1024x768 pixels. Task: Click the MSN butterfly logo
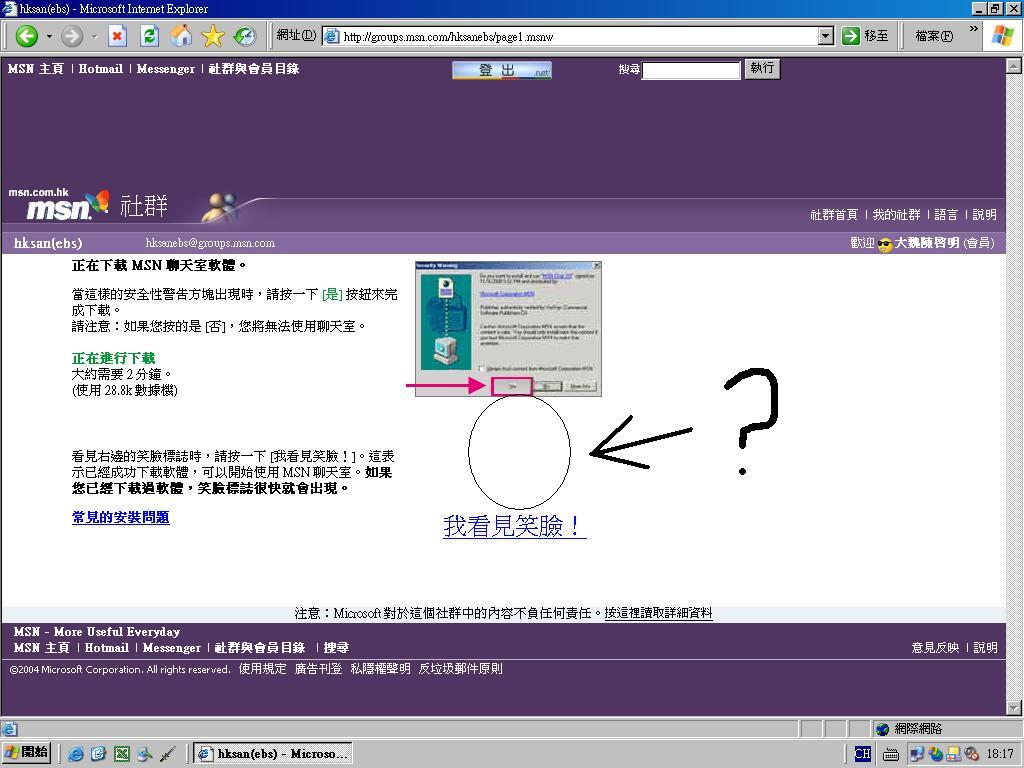coord(67,206)
